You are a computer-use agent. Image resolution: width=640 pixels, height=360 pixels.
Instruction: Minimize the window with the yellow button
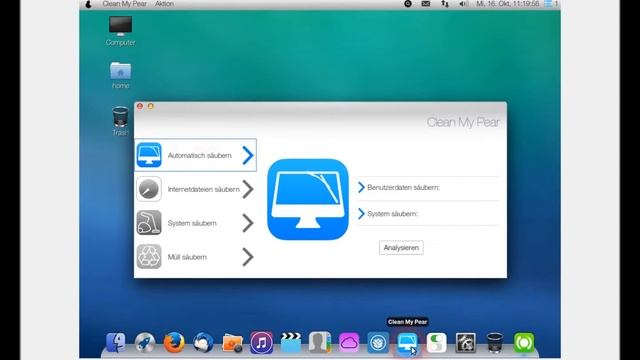click(151, 106)
